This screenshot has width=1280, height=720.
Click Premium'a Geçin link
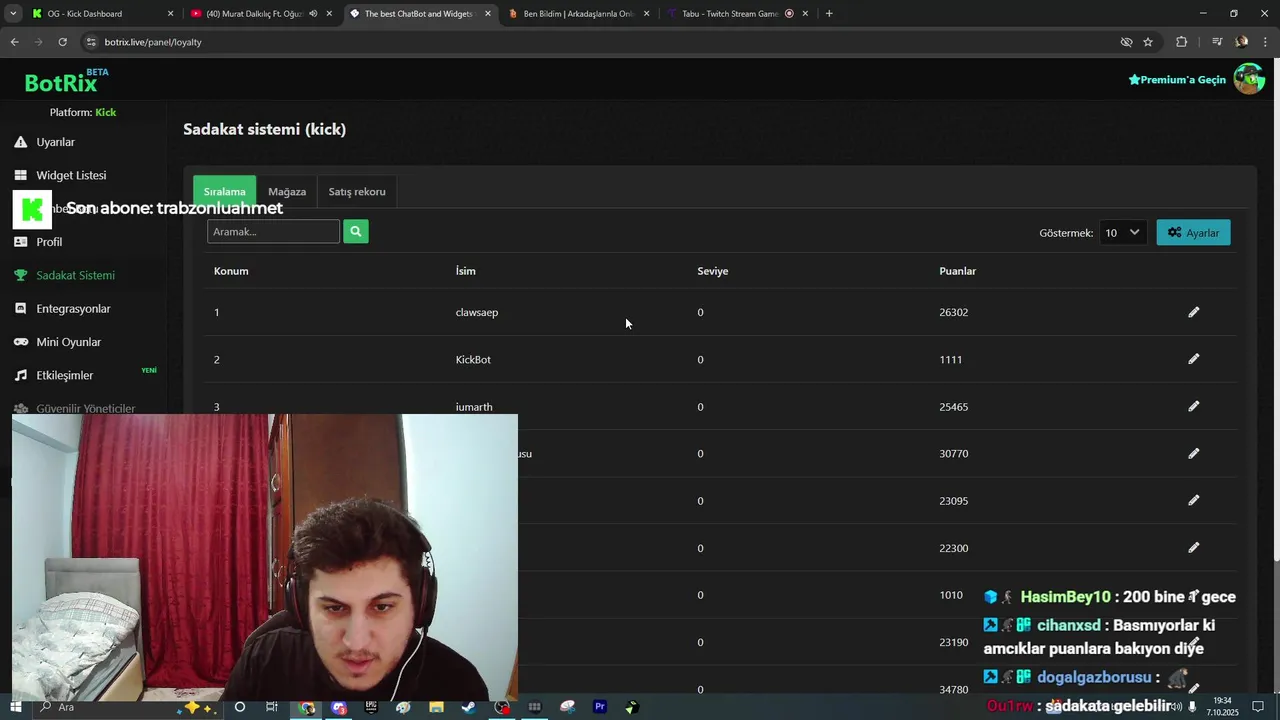point(1177,80)
